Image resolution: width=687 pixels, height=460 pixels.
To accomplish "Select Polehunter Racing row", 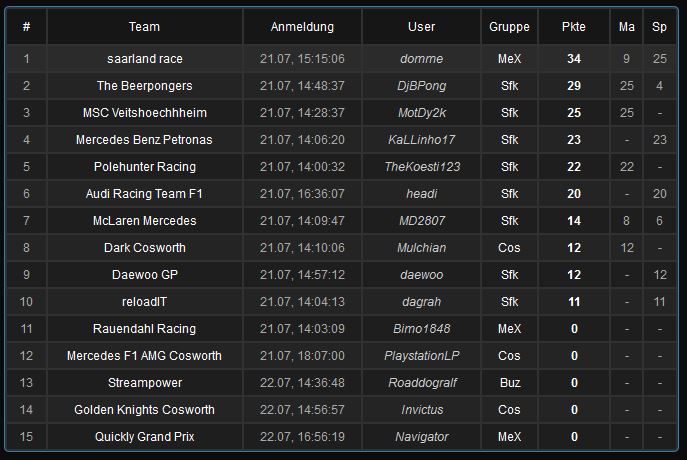I will pos(342,167).
